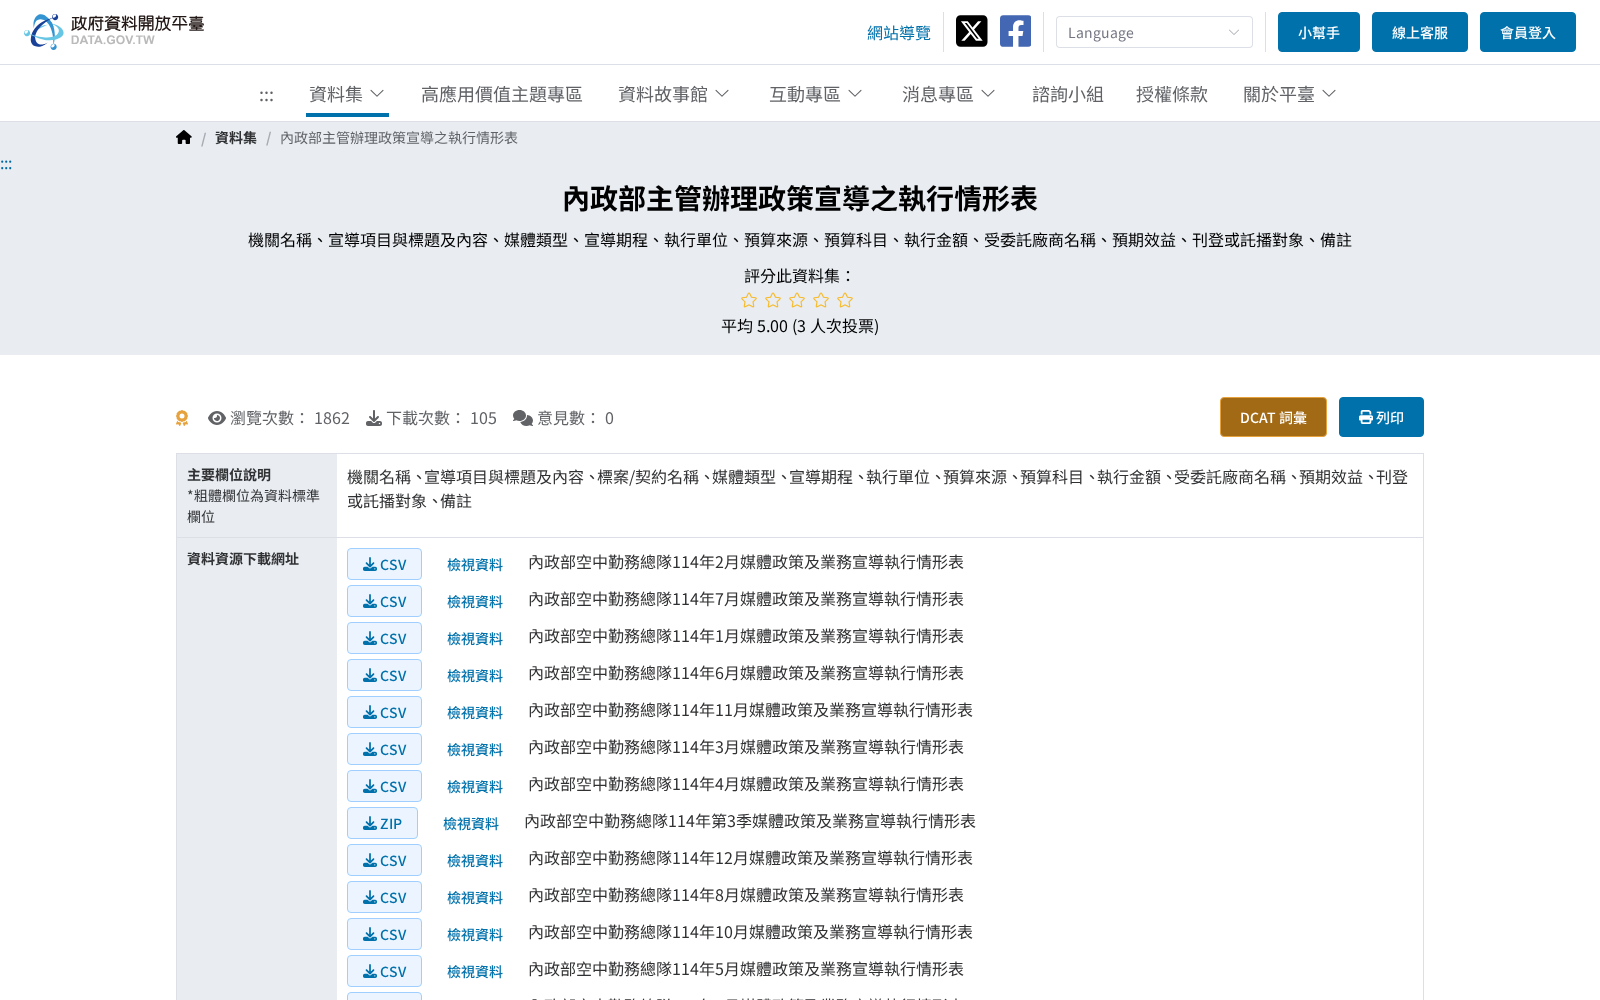Click the text 平均 5.00 (3 人次投票)
The width and height of the screenshot is (1600, 1000).
coord(800,326)
